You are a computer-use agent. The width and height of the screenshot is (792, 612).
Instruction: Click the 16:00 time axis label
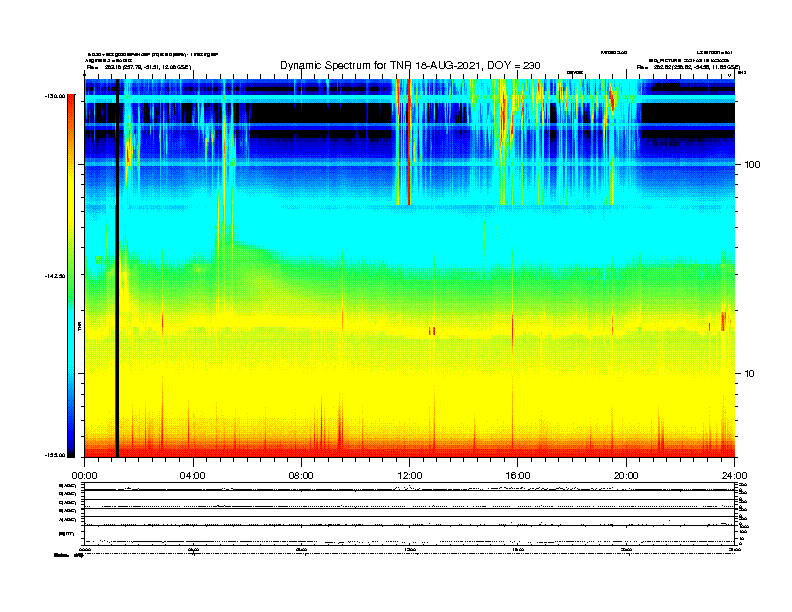518,476
